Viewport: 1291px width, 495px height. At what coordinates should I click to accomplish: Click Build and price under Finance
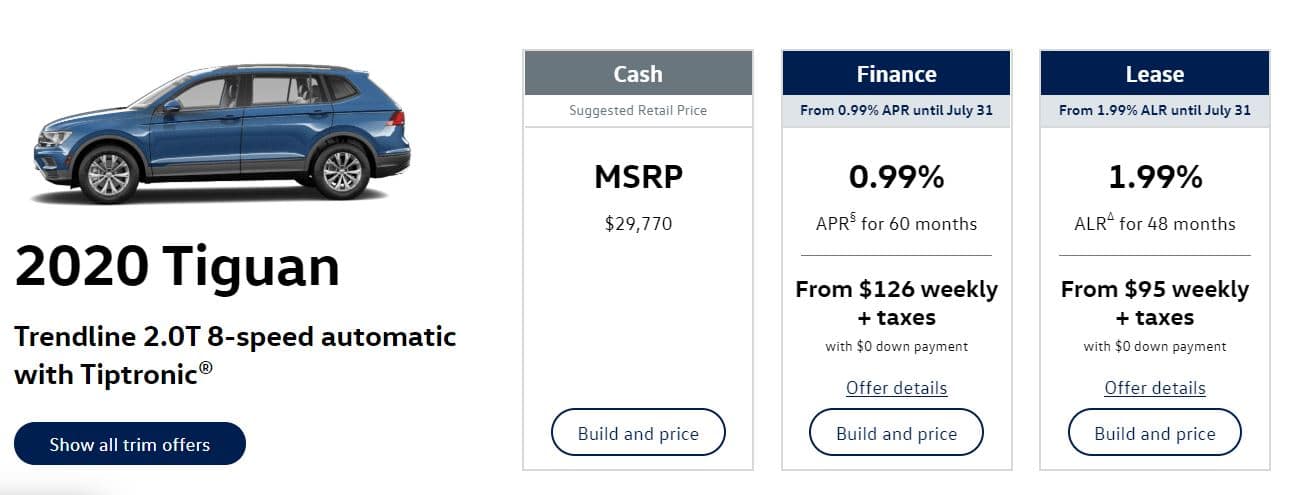tap(896, 433)
